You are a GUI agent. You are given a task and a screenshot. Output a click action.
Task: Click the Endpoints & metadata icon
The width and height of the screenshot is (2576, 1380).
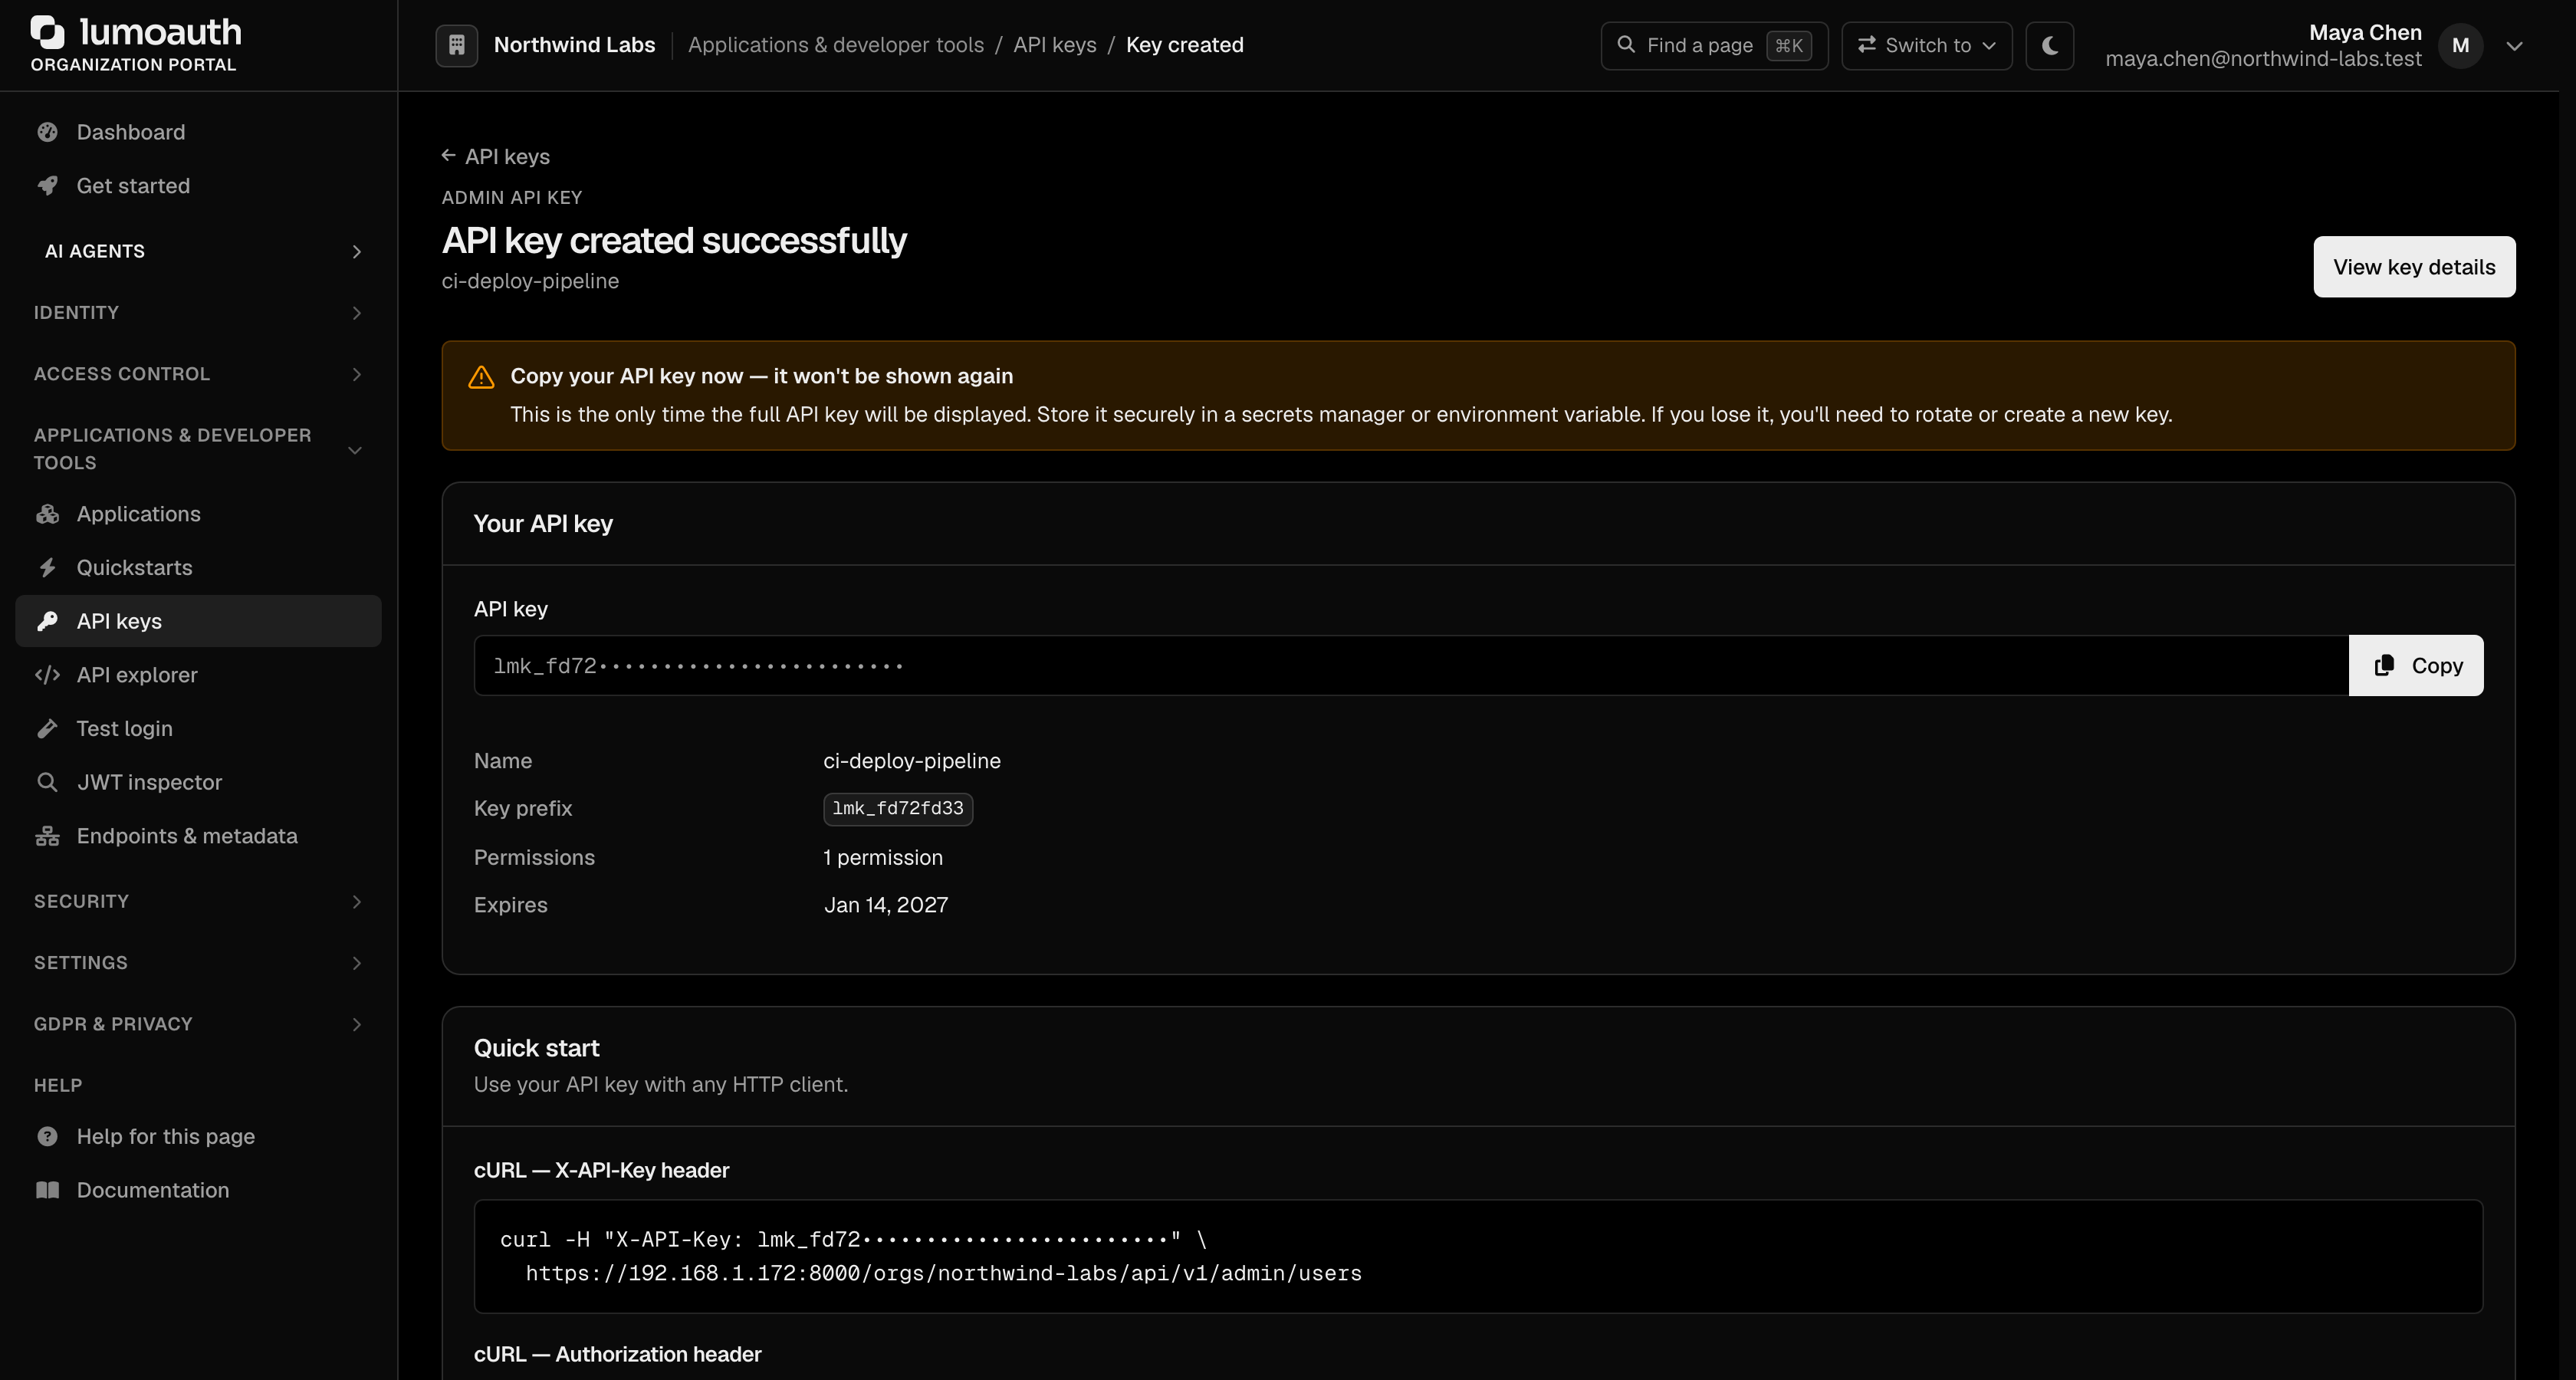click(x=47, y=836)
